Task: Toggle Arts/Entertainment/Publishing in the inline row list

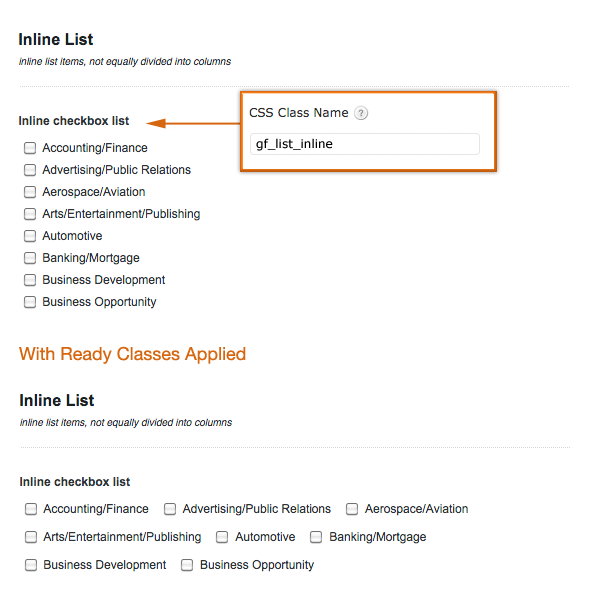Action: point(31,537)
